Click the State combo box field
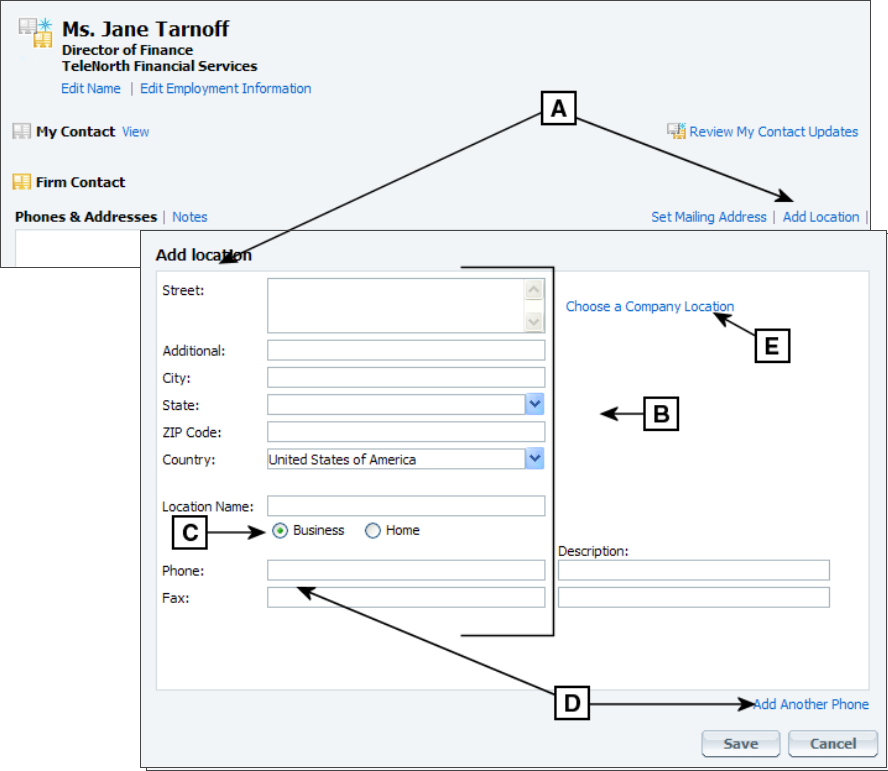Screen dimensions: 888x771 pyautogui.click(x=396, y=404)
